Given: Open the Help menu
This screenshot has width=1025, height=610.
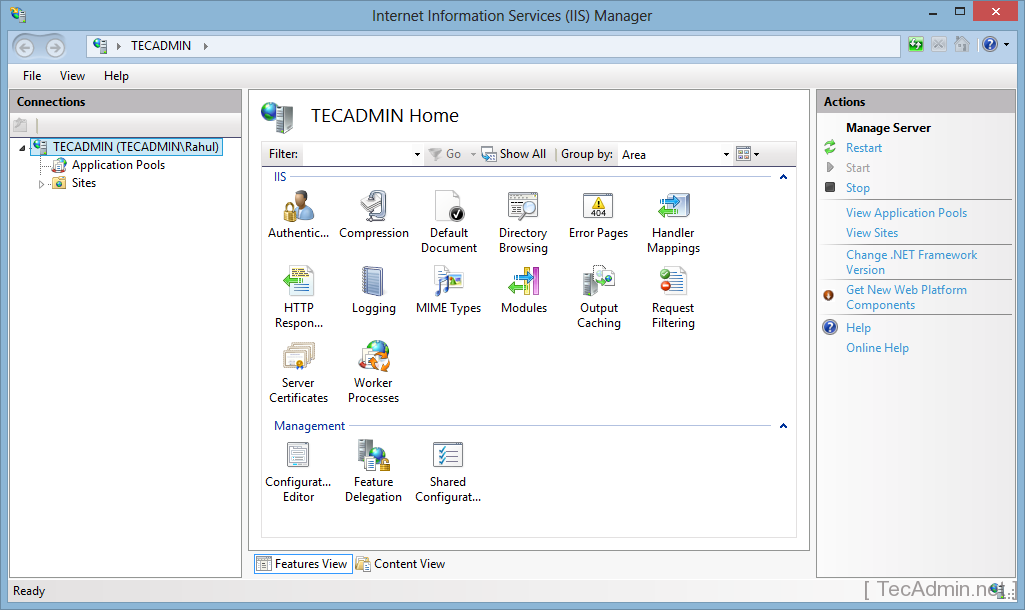Looking at the screenshot, I should click(x=116, y=76).
